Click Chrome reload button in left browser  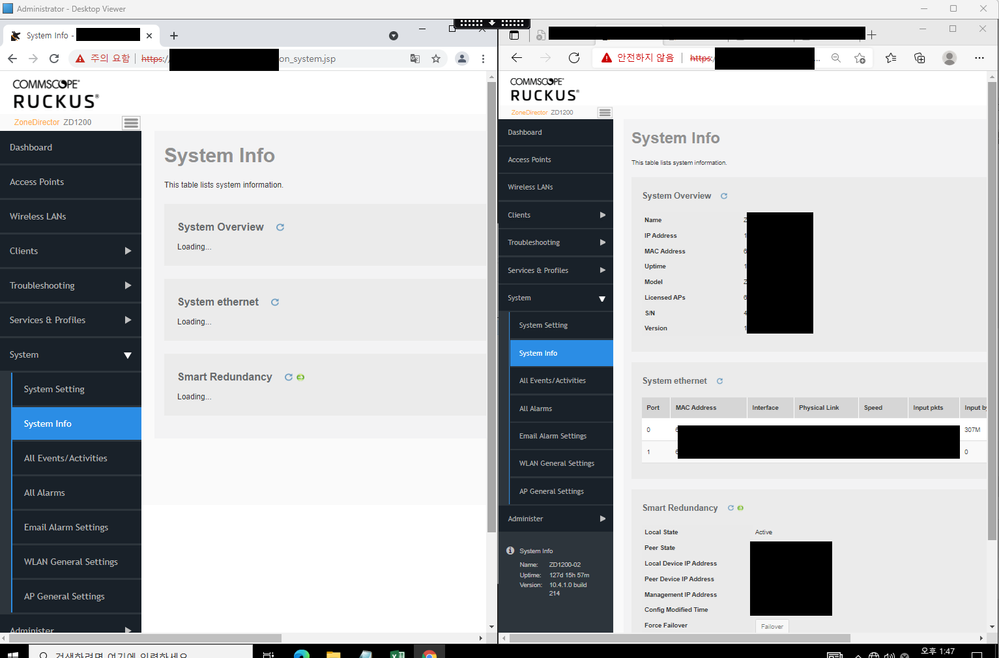pyautogui.click(x=57, y=59)
